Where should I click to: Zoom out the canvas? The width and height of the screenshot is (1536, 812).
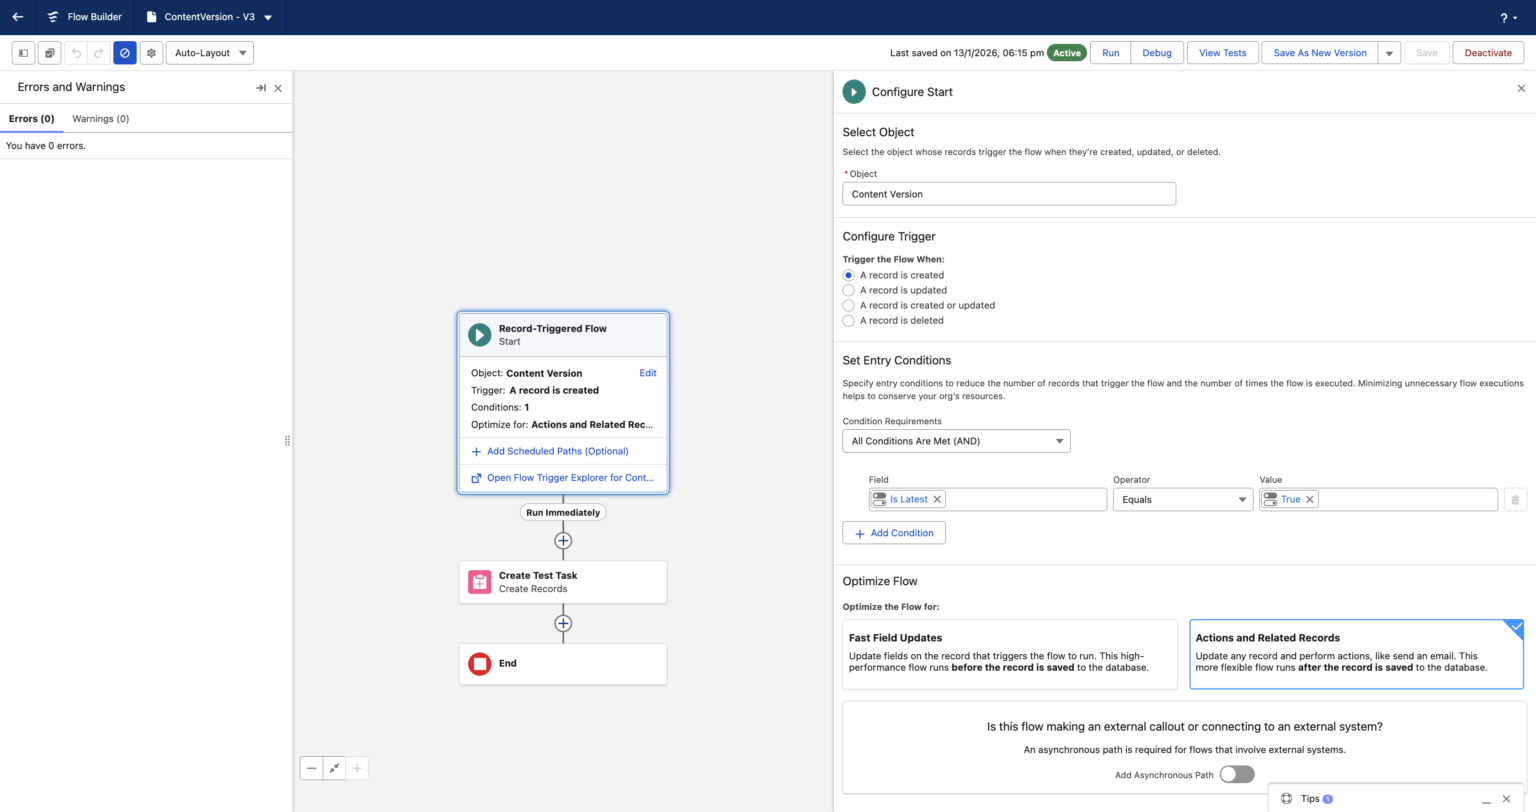tap(311, 768)
